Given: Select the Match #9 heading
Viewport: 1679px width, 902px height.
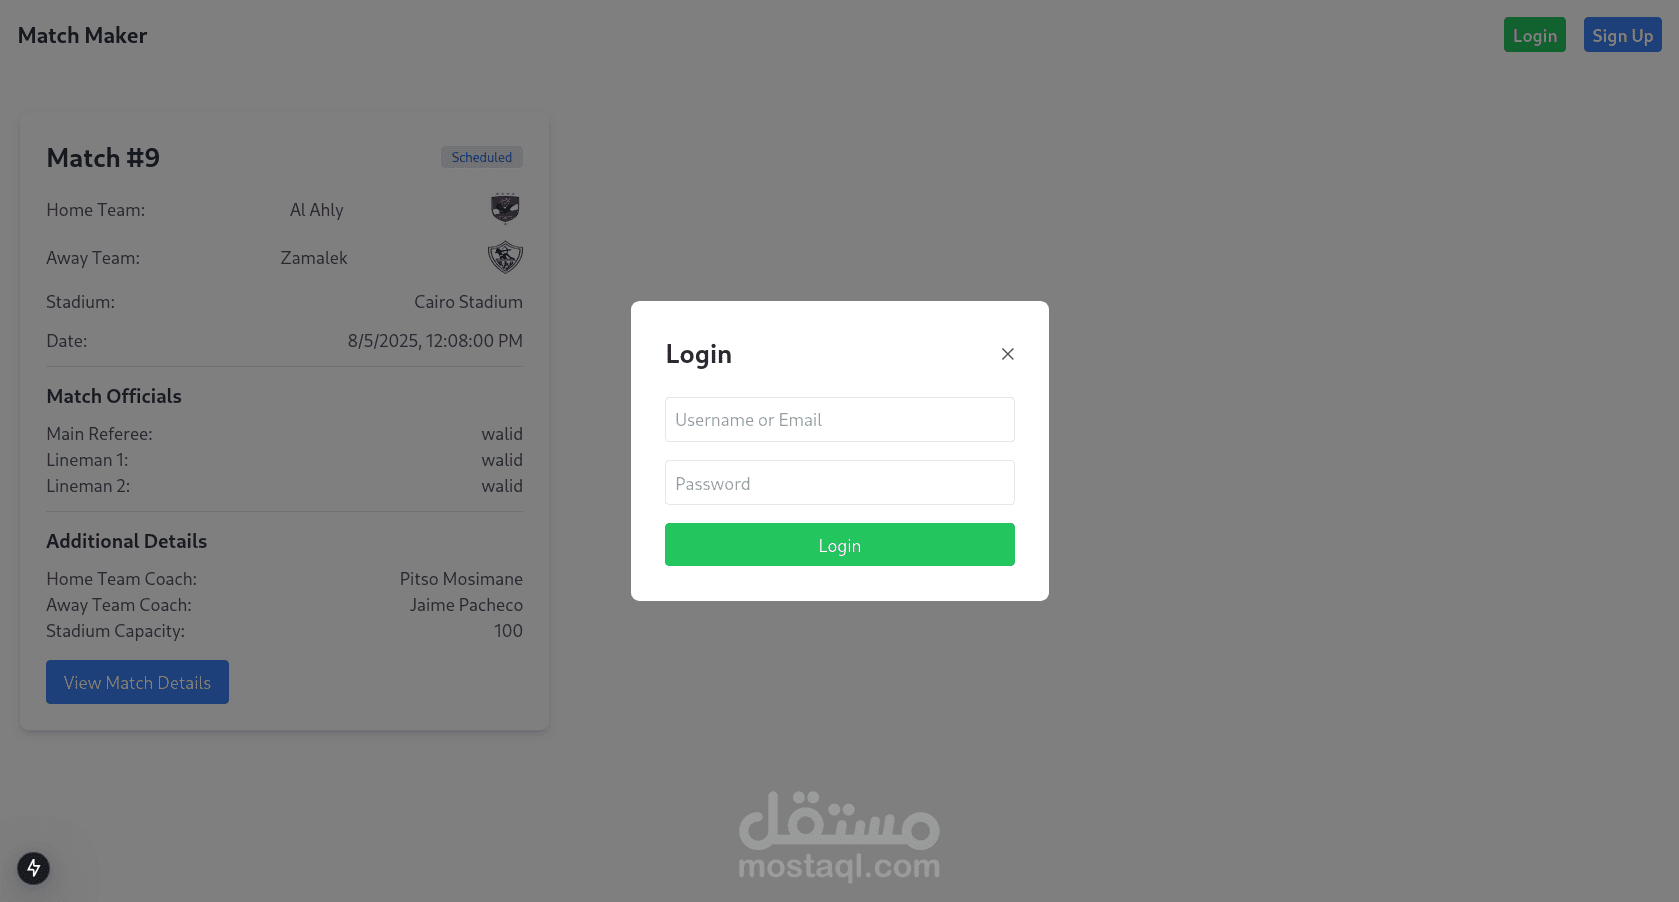Looking at the screenshot, I should pos(103,158).
